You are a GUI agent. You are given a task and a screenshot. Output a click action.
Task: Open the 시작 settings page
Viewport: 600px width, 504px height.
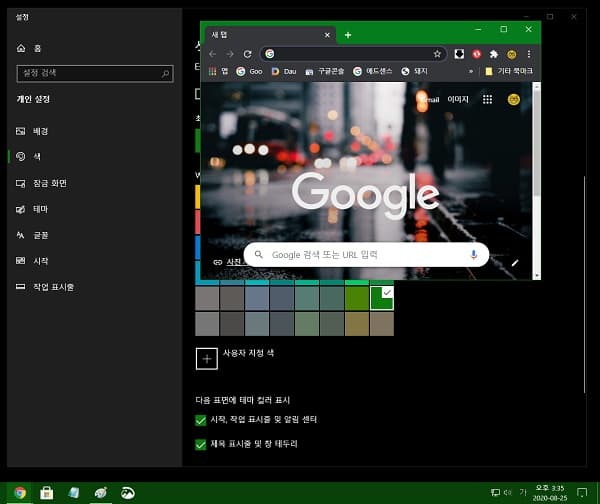tap(32, 261)
